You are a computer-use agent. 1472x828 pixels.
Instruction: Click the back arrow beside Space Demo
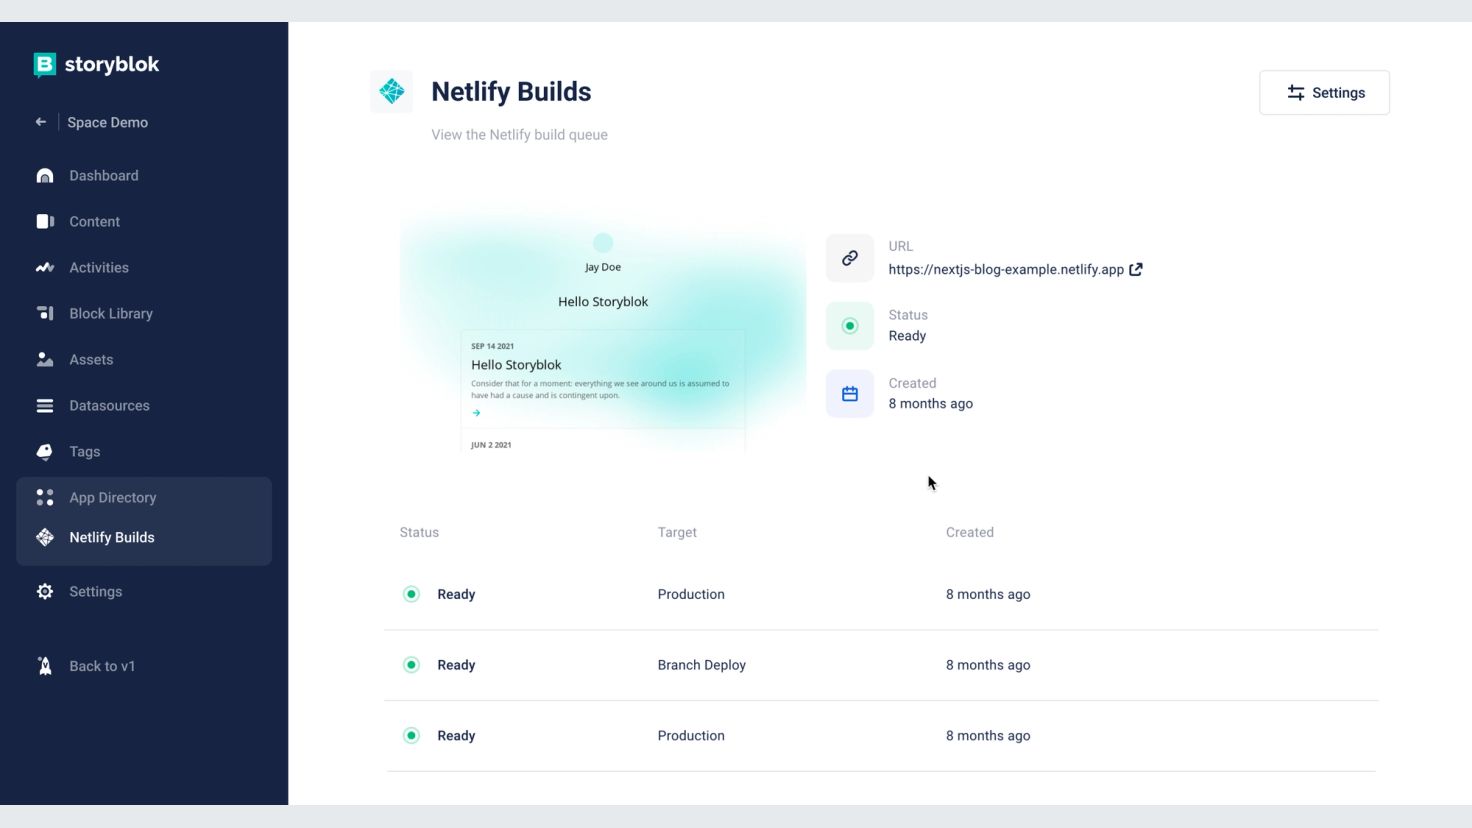pos(41,122)
